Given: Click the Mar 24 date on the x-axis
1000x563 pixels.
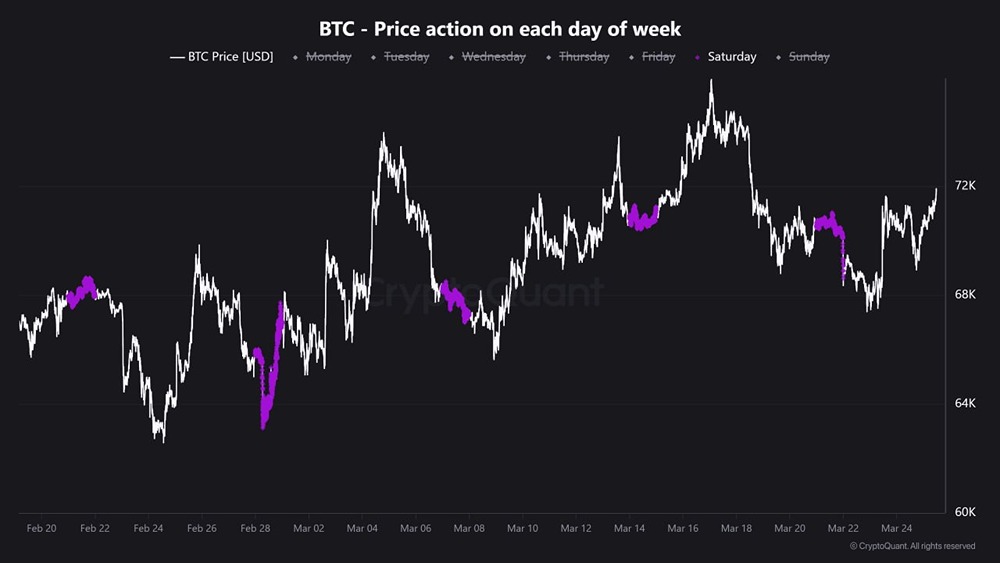Looking at the screenshot, I should 897,528.
